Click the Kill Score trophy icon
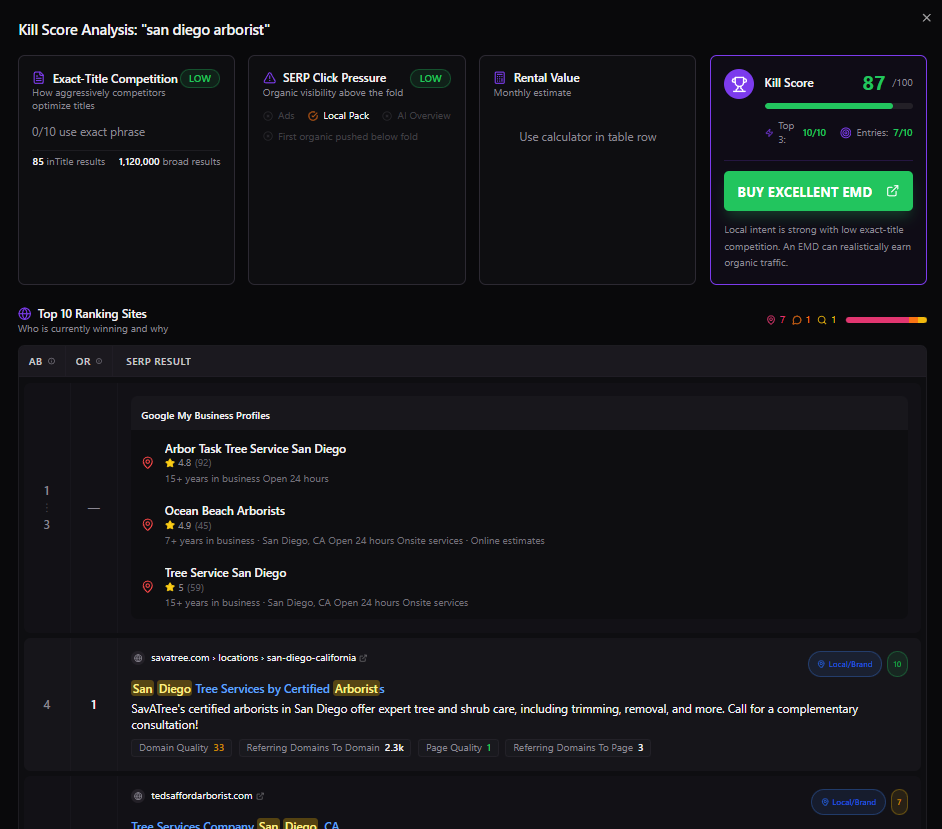 pos(738,84)
